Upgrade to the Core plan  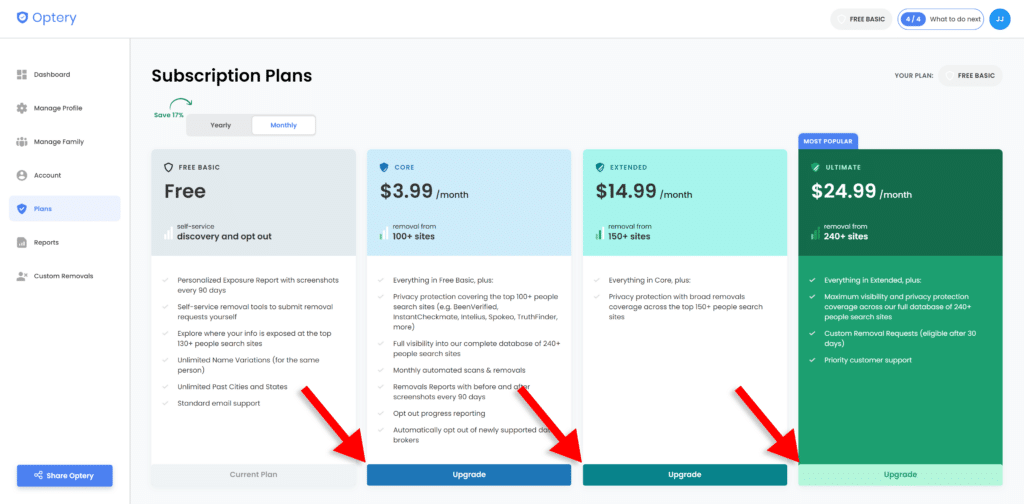click(x=469, y=475)
